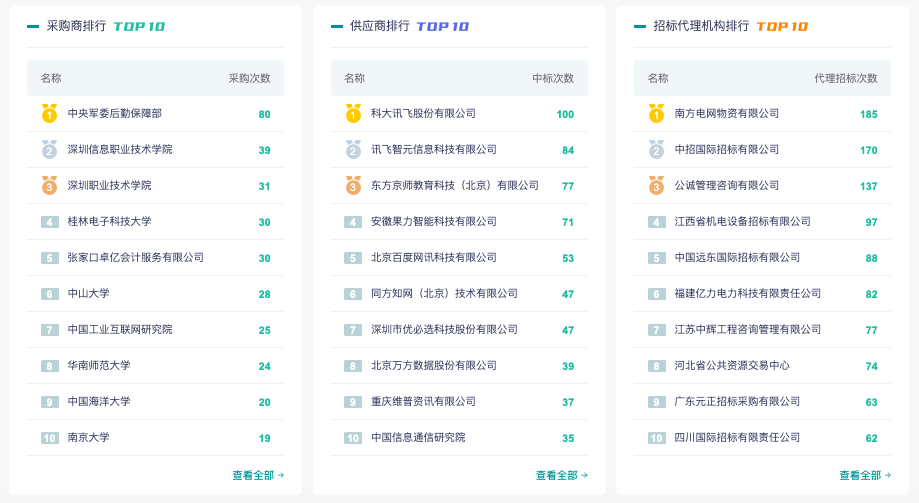Click 讯飞智元信息科技有限公司 entry

(434, 149)
